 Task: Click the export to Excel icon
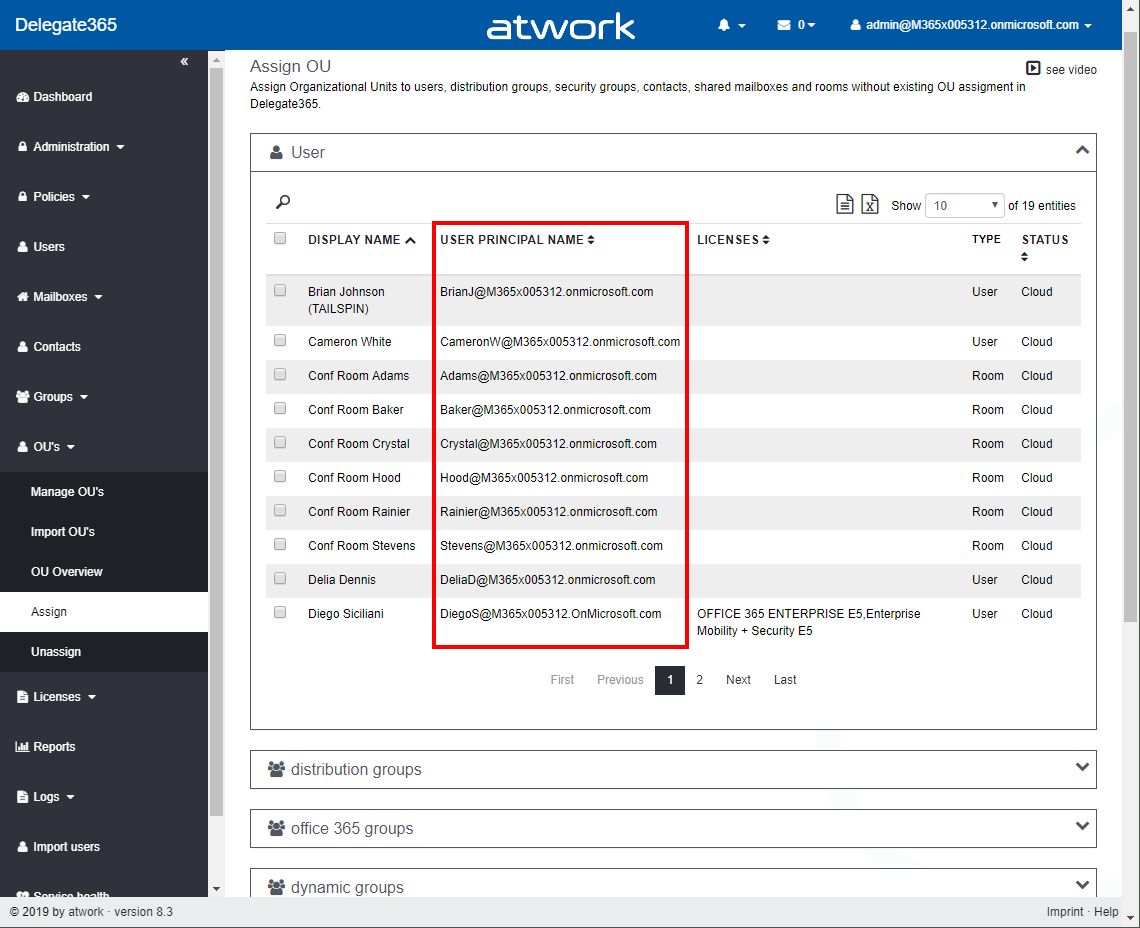pyautogui.click(x=870, y=204)
